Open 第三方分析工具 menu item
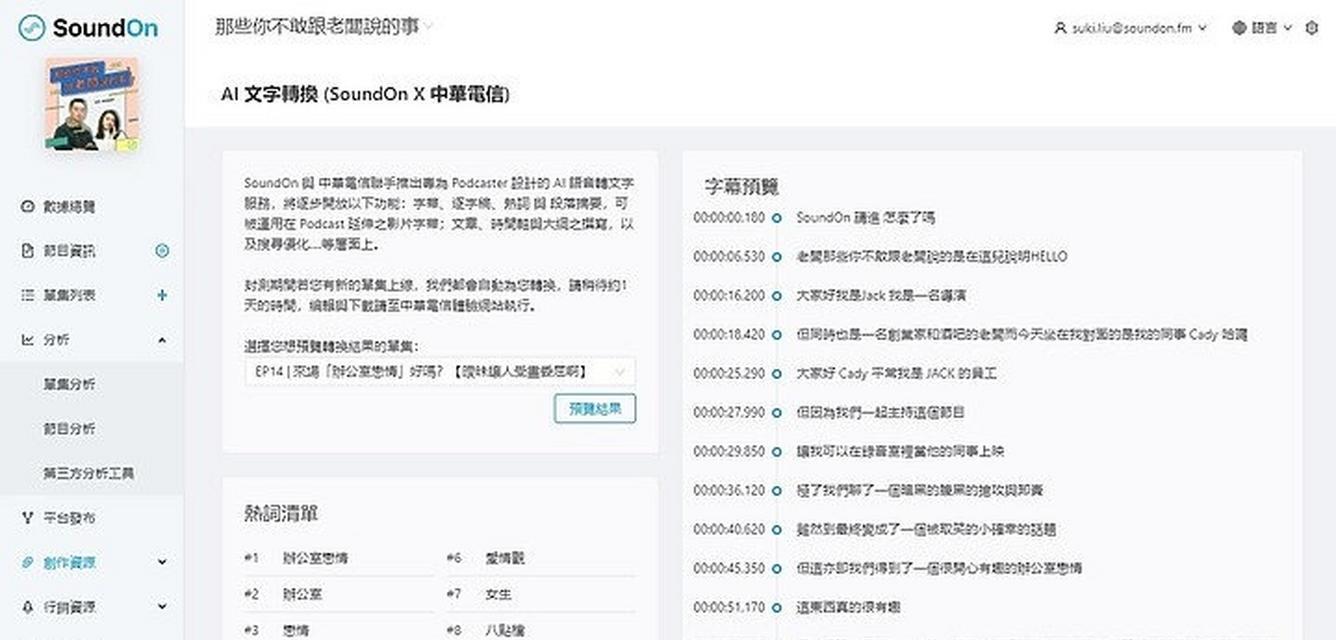 click(88, 473)
